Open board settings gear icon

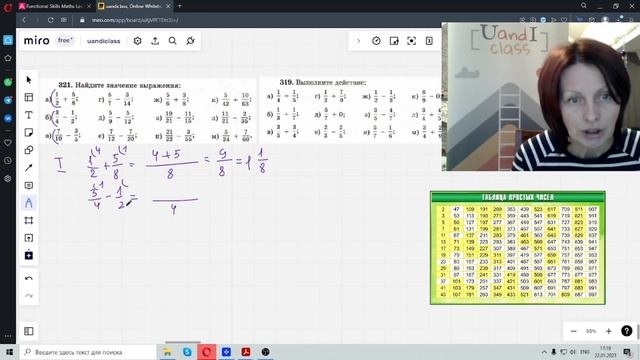coord(138,41)
